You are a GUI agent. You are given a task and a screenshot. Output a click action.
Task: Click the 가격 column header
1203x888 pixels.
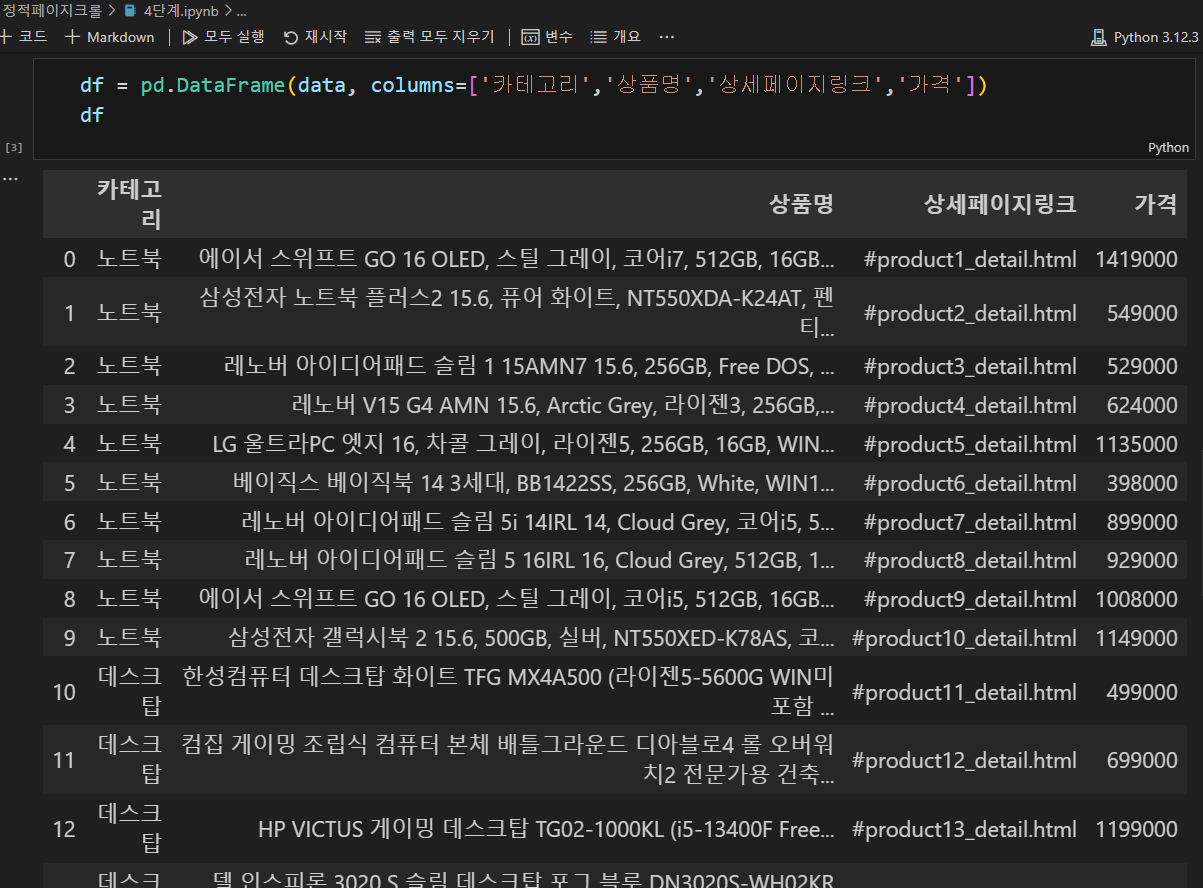click(1155, 204)
